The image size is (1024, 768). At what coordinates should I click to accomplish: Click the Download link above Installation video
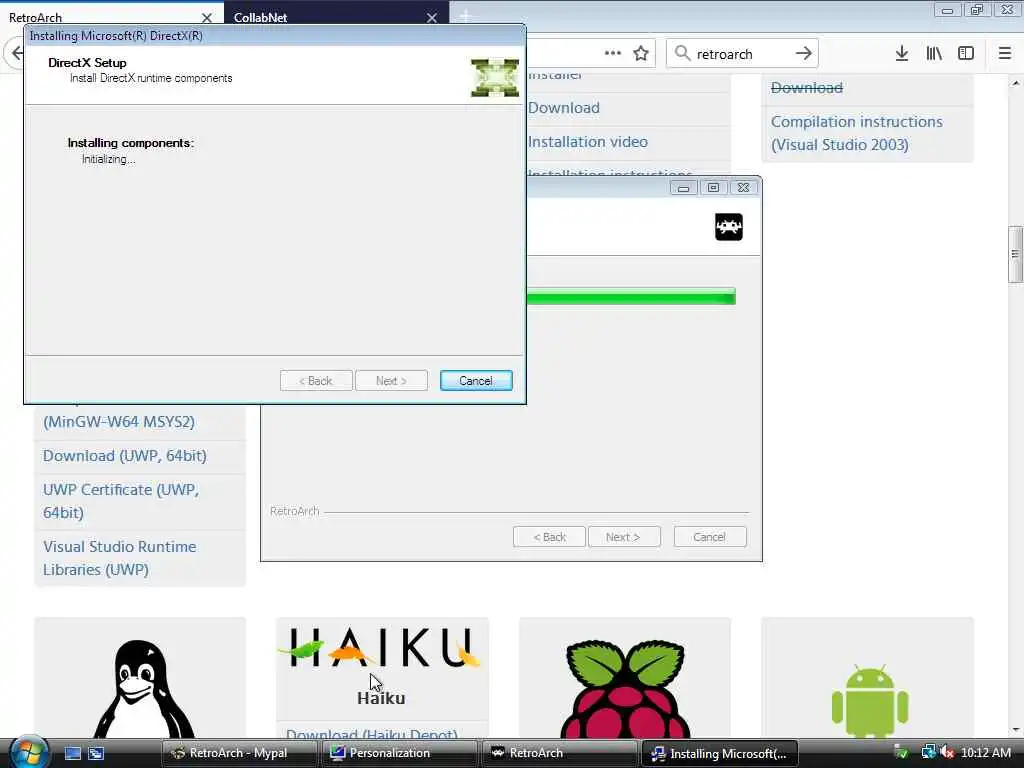(x=564, y=108)
